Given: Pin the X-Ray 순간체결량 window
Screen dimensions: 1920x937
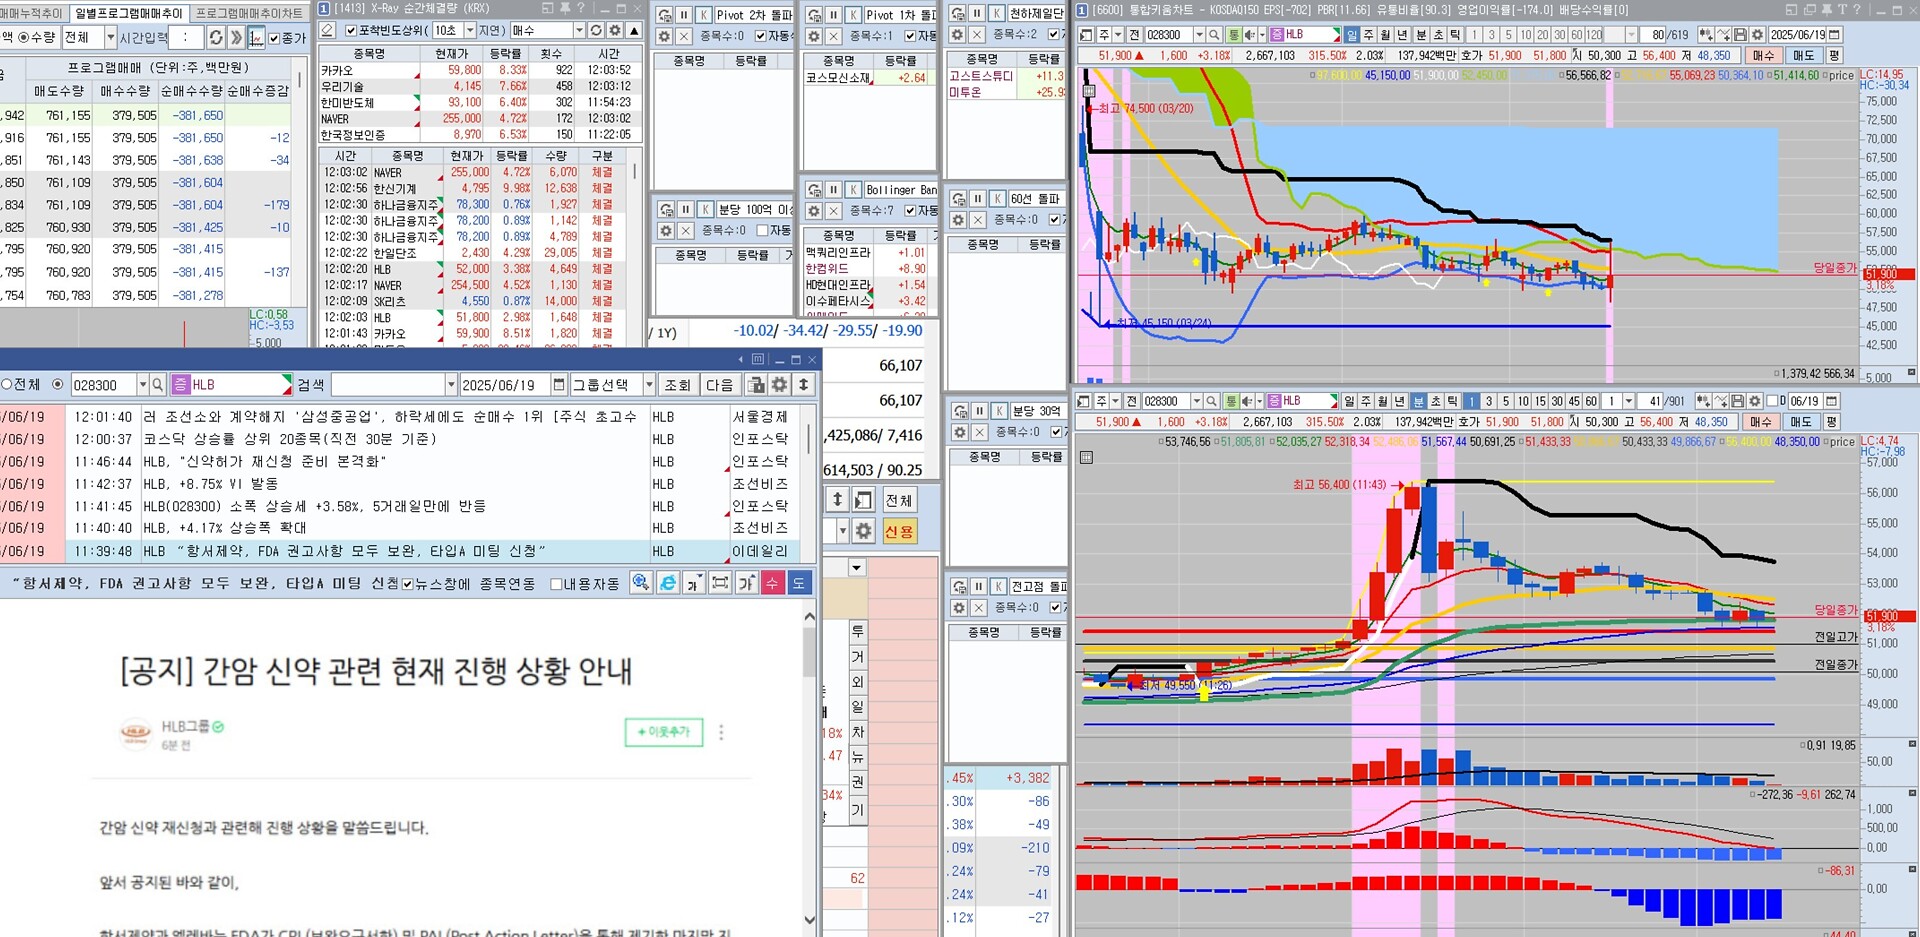Looking at the screenshot, I should (x=564, y=8).
